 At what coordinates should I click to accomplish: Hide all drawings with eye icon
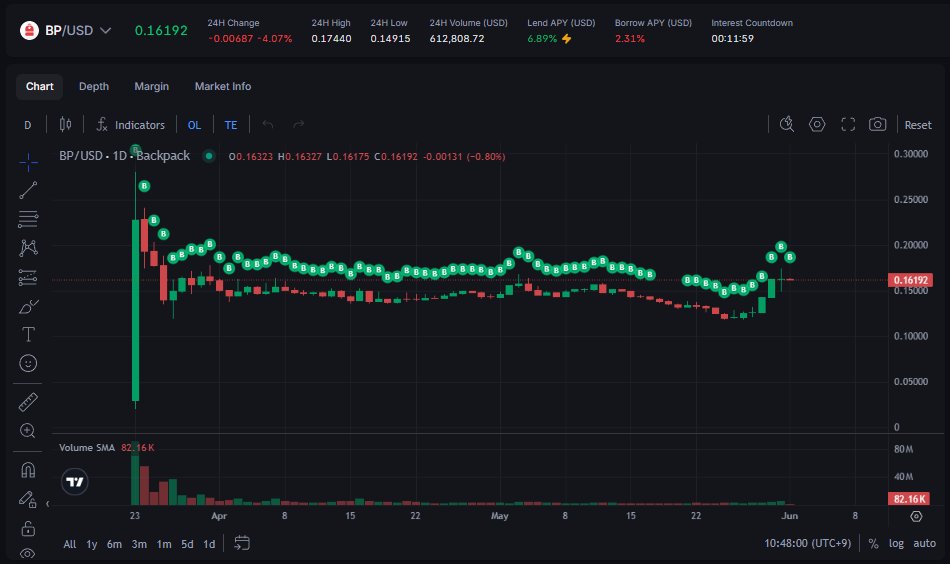[x=28, y=553]
